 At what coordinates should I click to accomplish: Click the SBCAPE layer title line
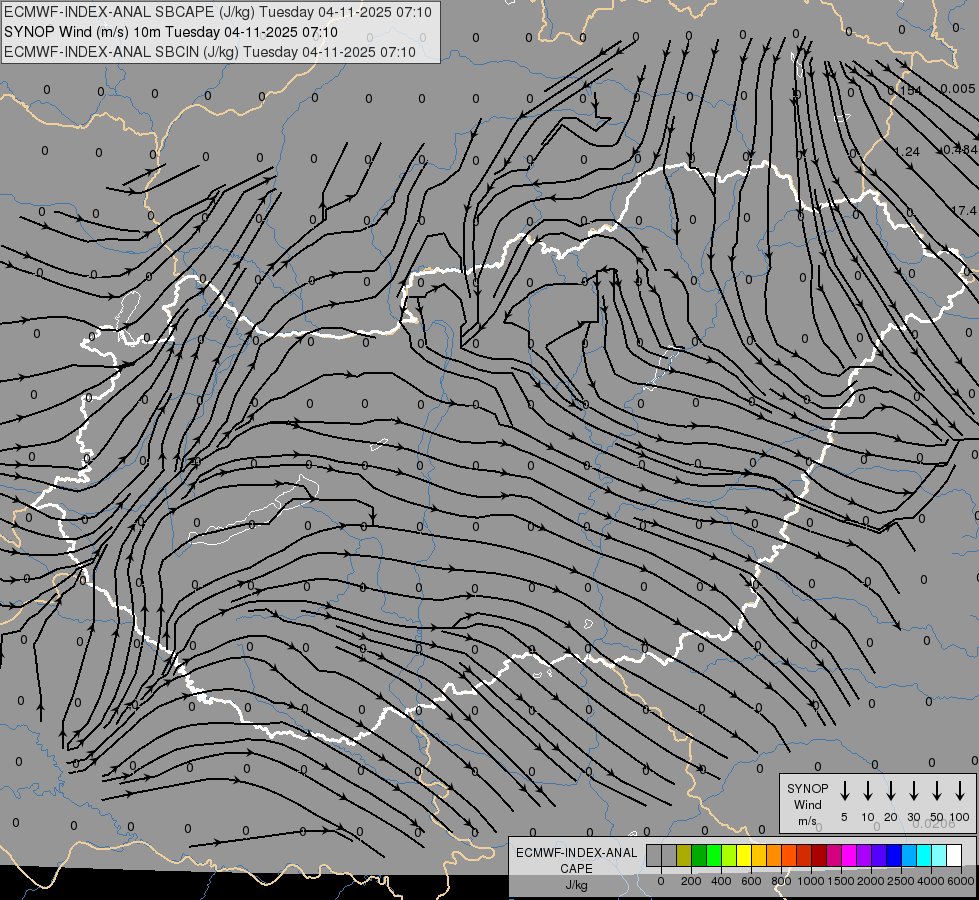(x=218, y=12)
